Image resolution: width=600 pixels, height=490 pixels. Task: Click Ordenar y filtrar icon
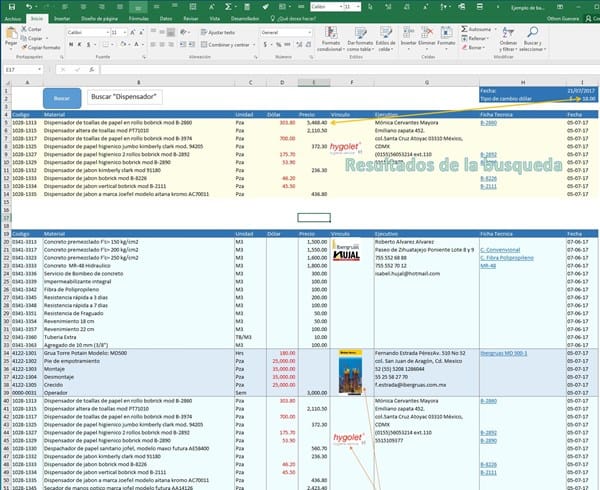click(x=508, y=34)
